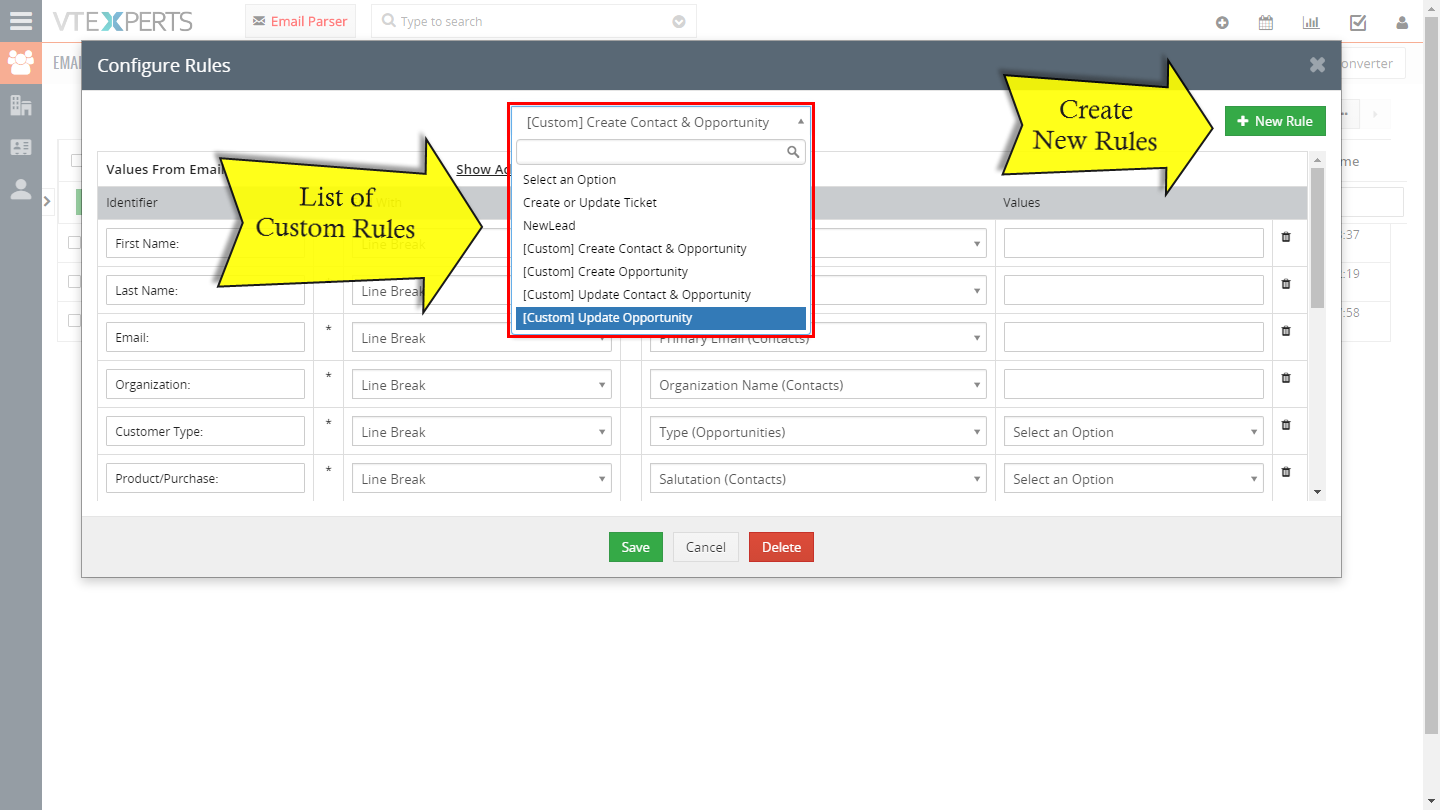This screenshot has width=1440, height=810.
Task: Select 'NewLead' rule
Action: pos(660,226)
